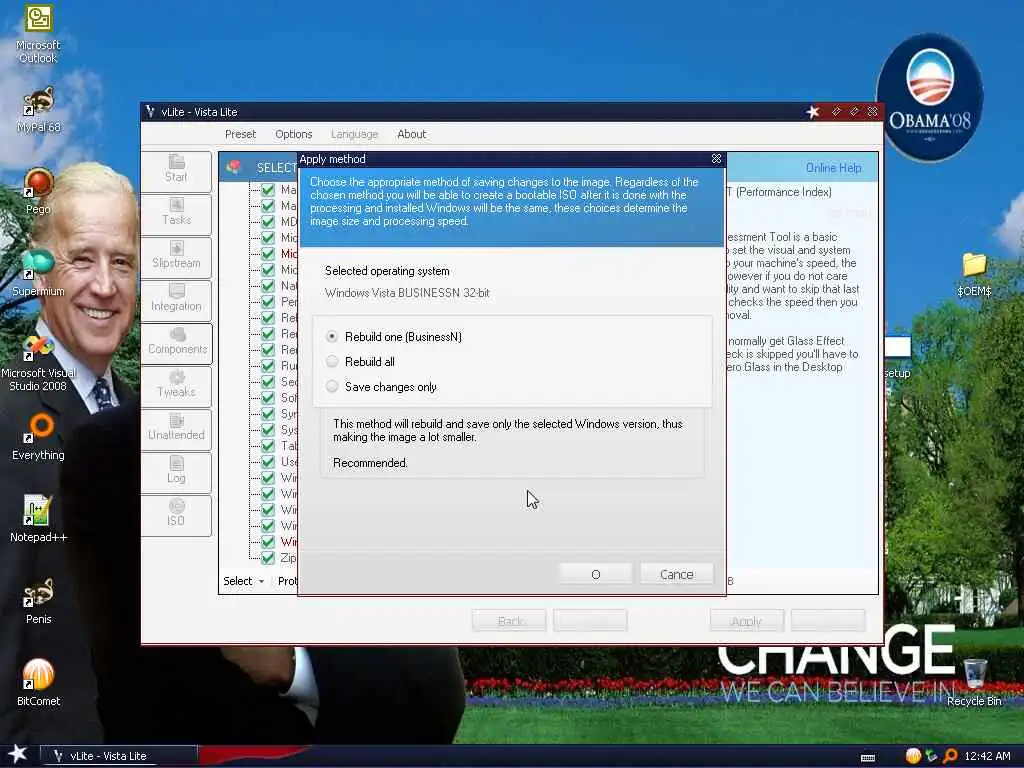Uncheck the Zip component checkbox
Image resolution: width=1024 pixels, height=768 pixels.
[x=268, y=558]
